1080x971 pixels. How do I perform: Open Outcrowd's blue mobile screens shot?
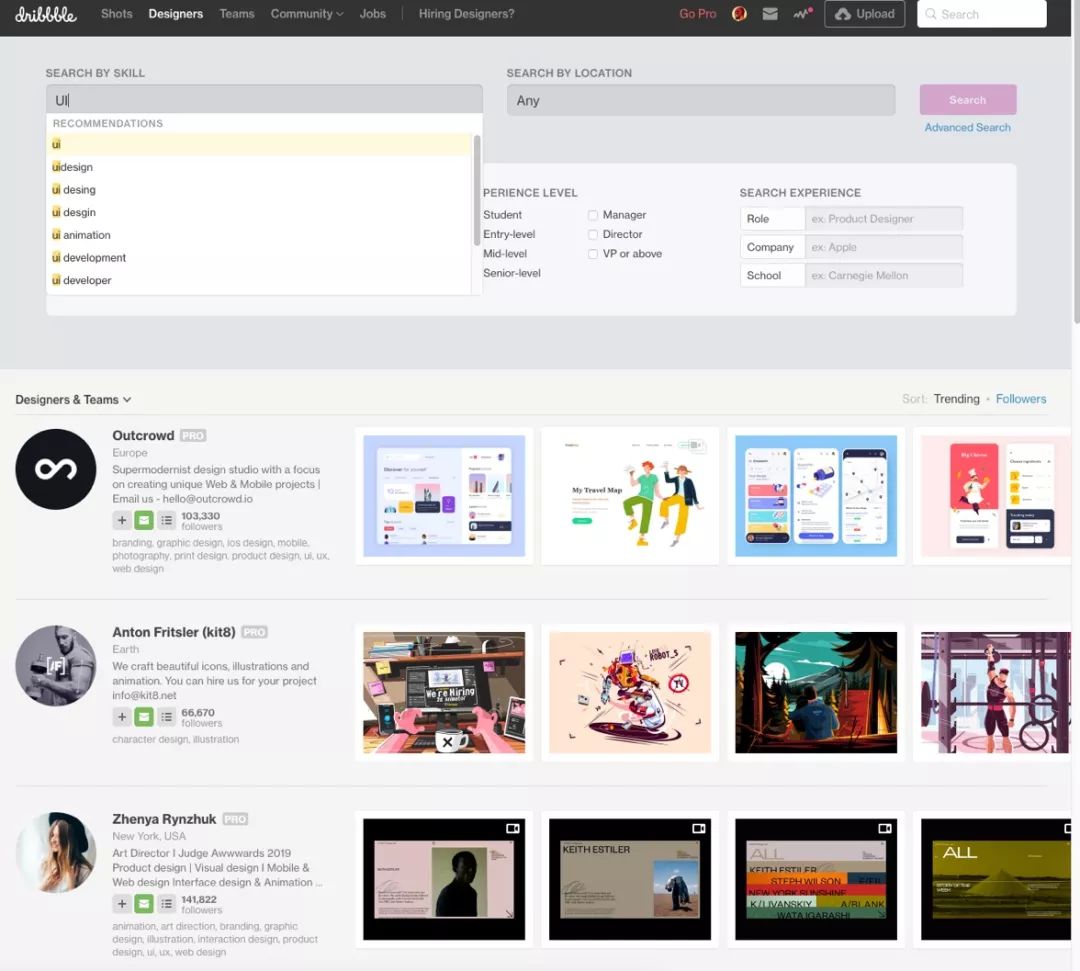tap(816, 496)
